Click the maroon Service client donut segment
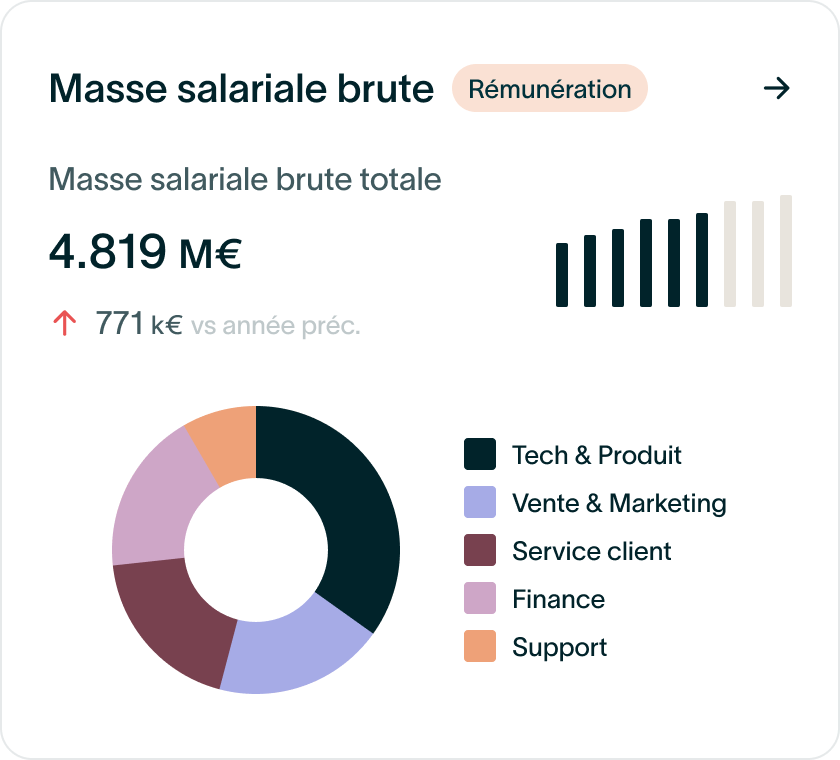 [169, 621]
